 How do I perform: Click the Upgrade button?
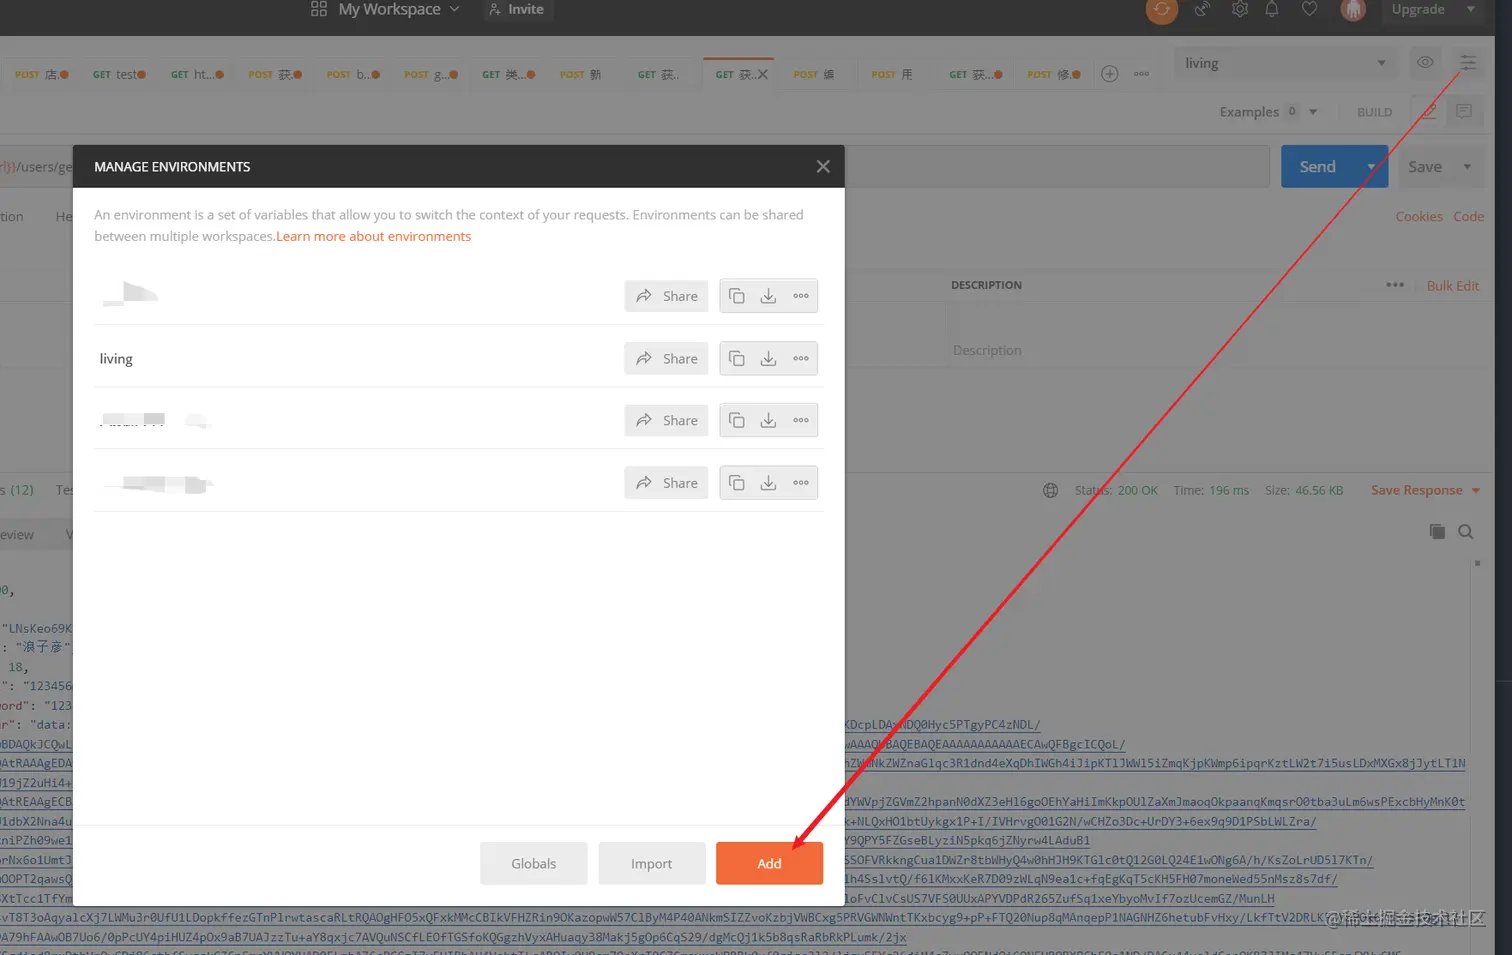click(x=1418, y=9)
